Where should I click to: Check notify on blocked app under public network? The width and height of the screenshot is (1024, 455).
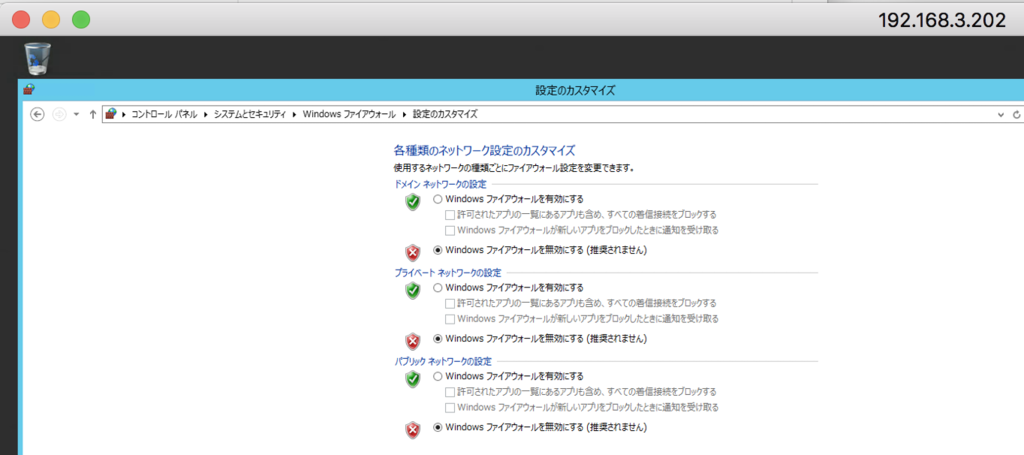click(449, 407)
